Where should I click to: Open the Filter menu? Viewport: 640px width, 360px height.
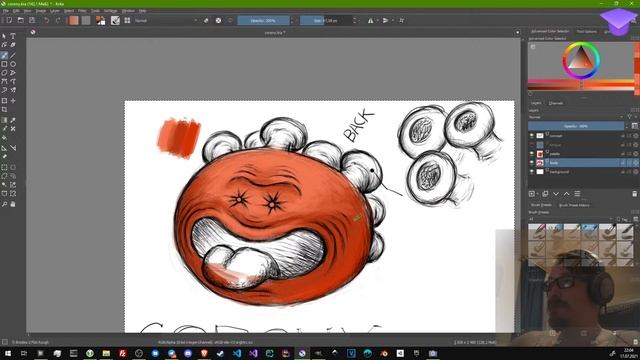point(82,11)
